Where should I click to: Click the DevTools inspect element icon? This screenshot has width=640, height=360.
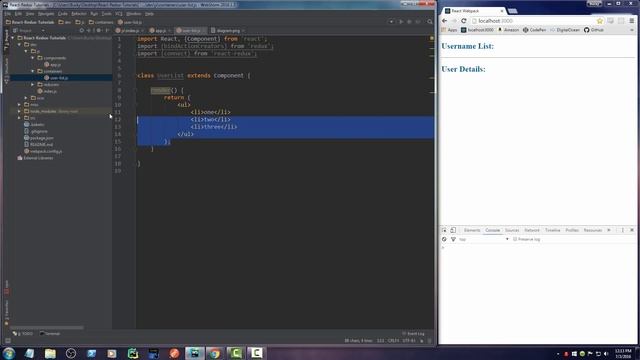444,230
